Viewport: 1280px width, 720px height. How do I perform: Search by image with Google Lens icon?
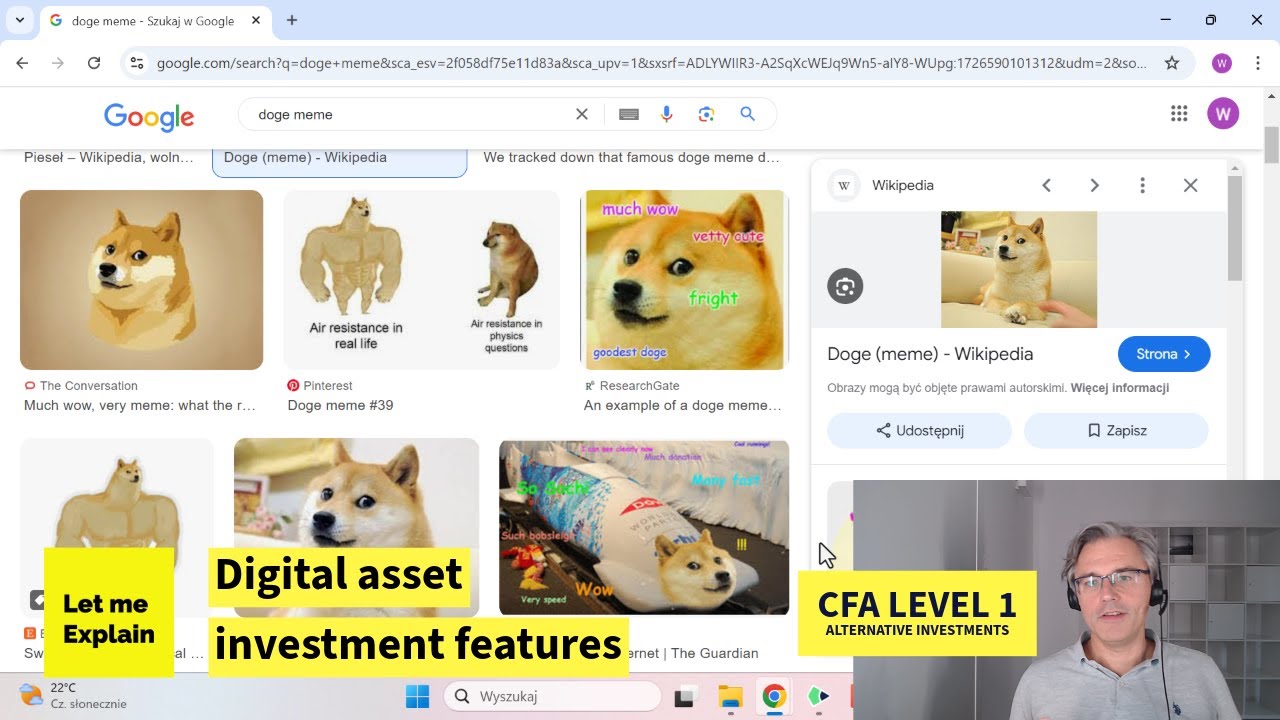[x=706, y=114]
